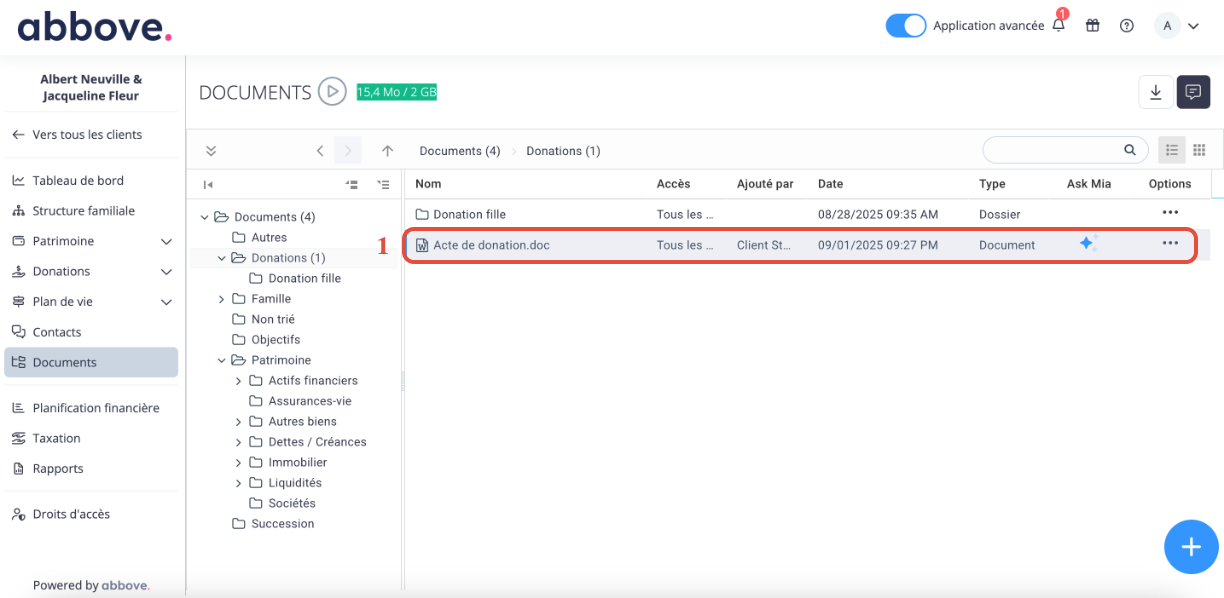This screenshot has height=598, width=1224.
Task: Collapse the Donations (1) tree folder
Action: (221, 258)
